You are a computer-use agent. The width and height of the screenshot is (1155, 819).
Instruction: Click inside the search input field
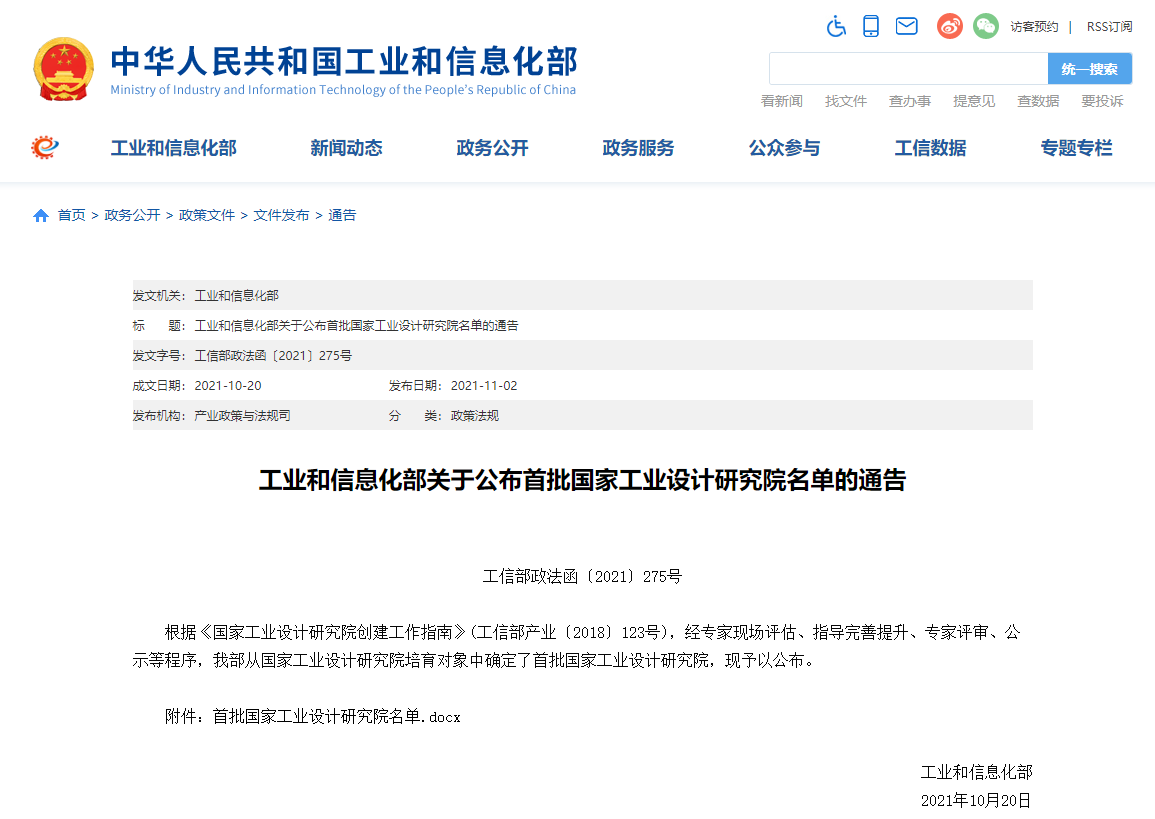tap(905, 68)
